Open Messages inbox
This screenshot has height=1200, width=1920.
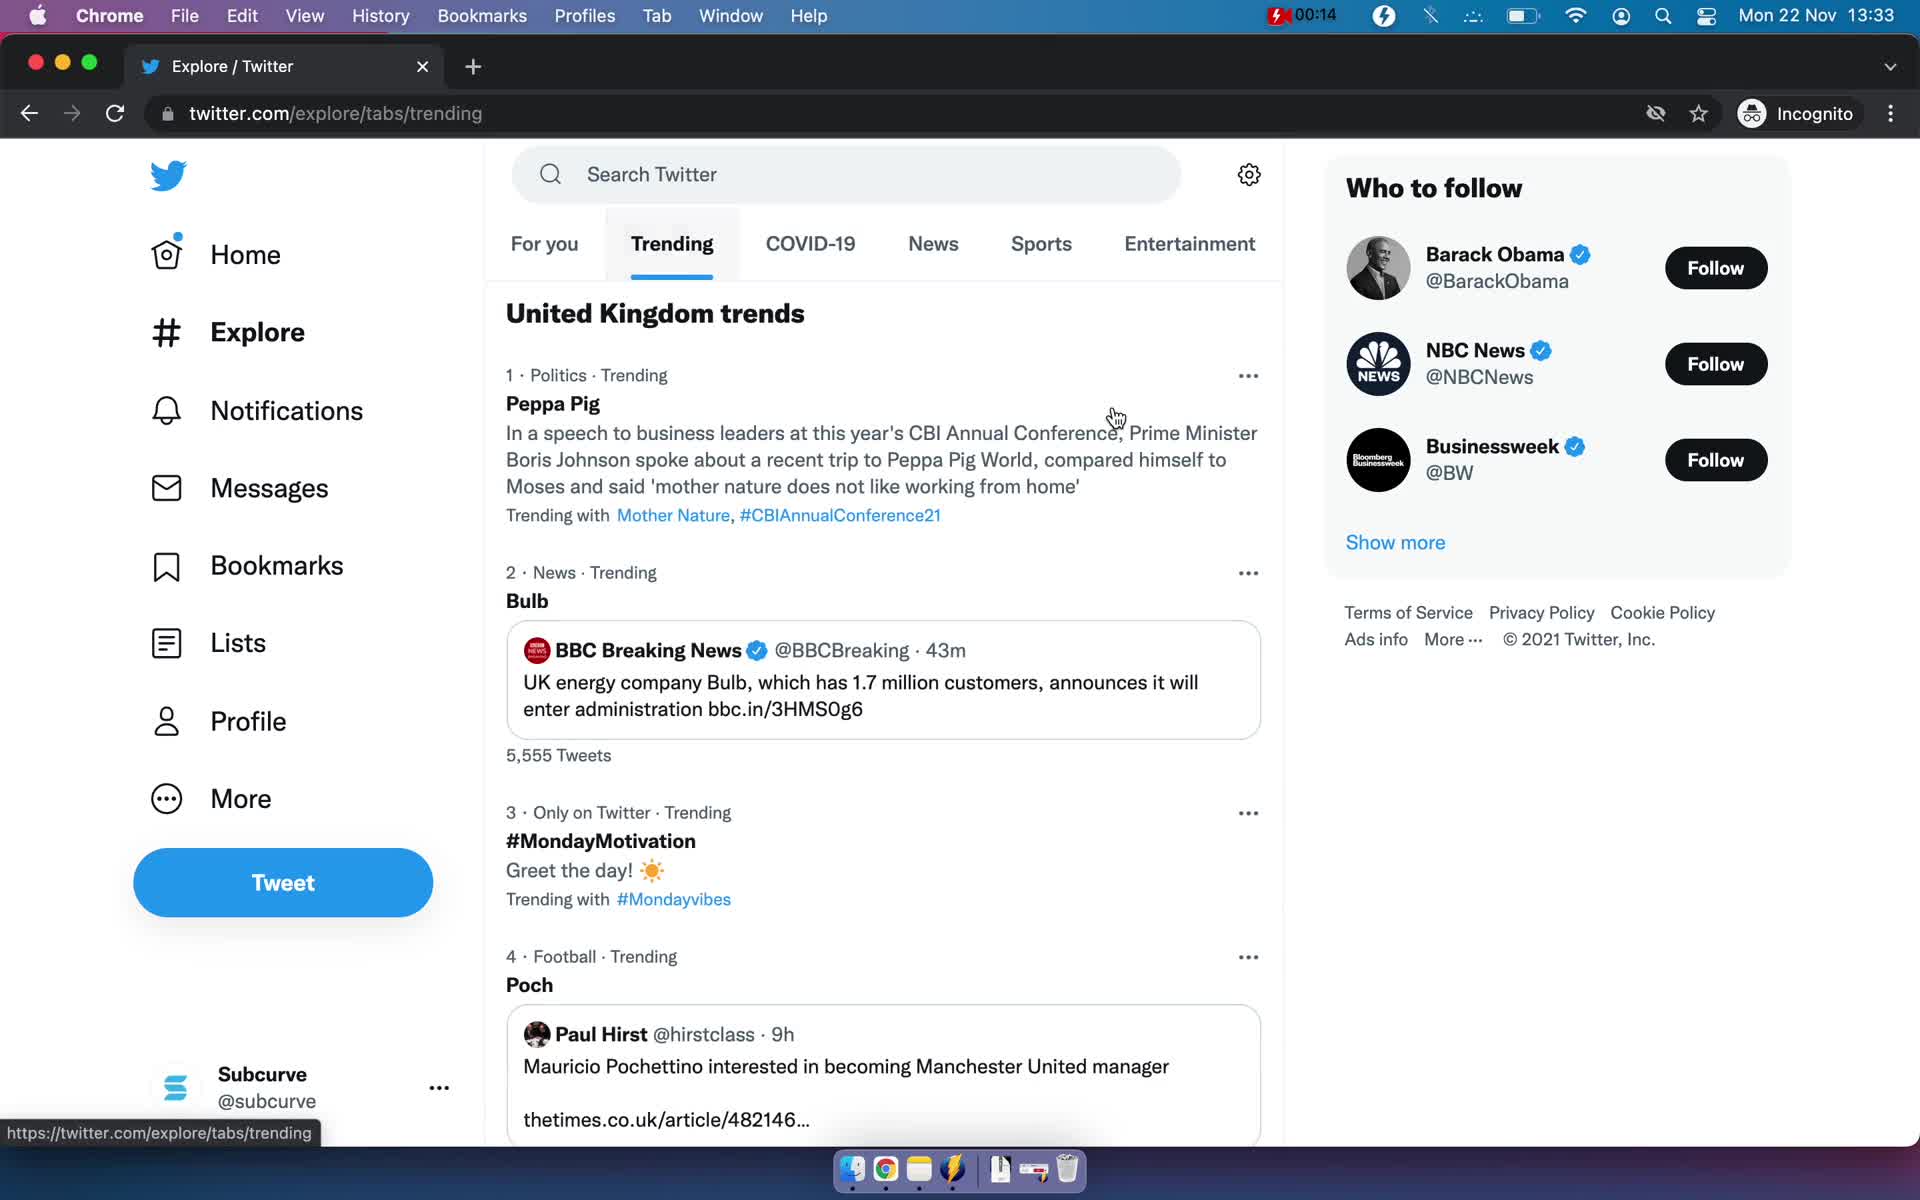pos(270,488)
